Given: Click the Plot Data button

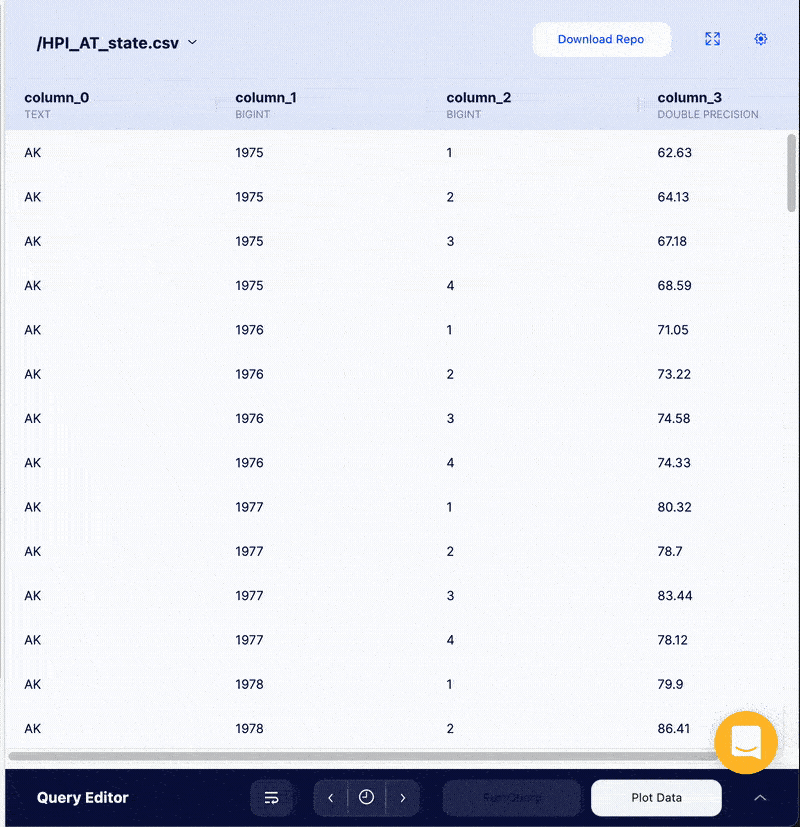Looking at the screenshot, I should coord(656,797).
